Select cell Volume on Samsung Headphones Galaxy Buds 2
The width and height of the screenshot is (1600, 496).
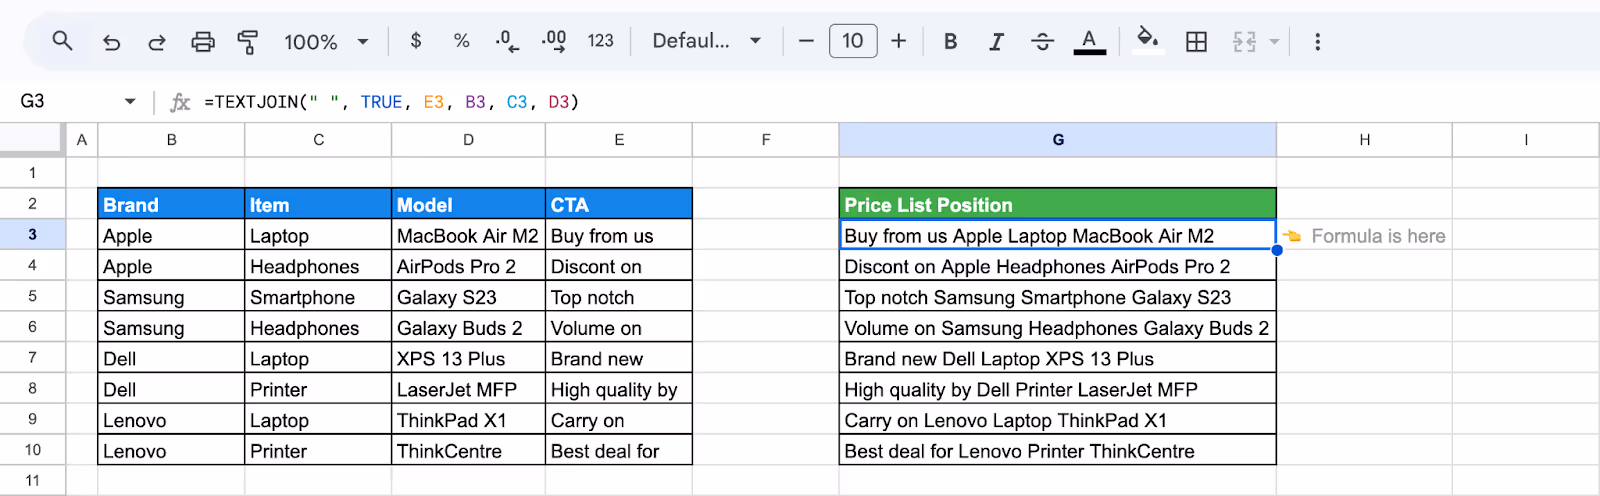(x=1058, y=328)
